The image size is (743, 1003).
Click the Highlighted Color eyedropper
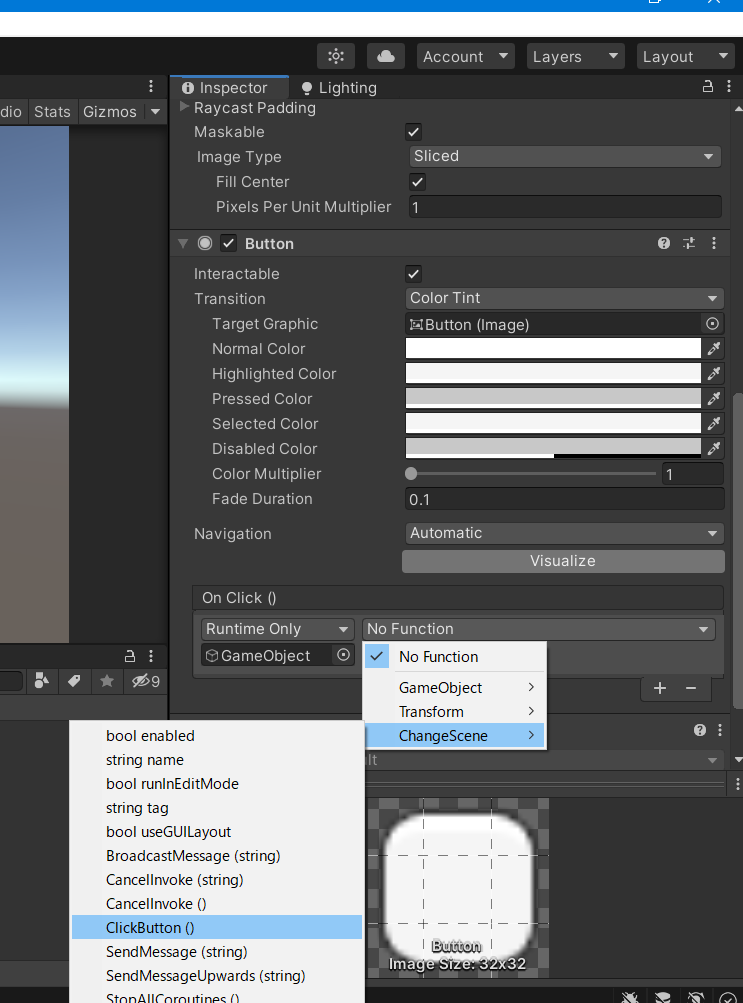pos(714,374)
